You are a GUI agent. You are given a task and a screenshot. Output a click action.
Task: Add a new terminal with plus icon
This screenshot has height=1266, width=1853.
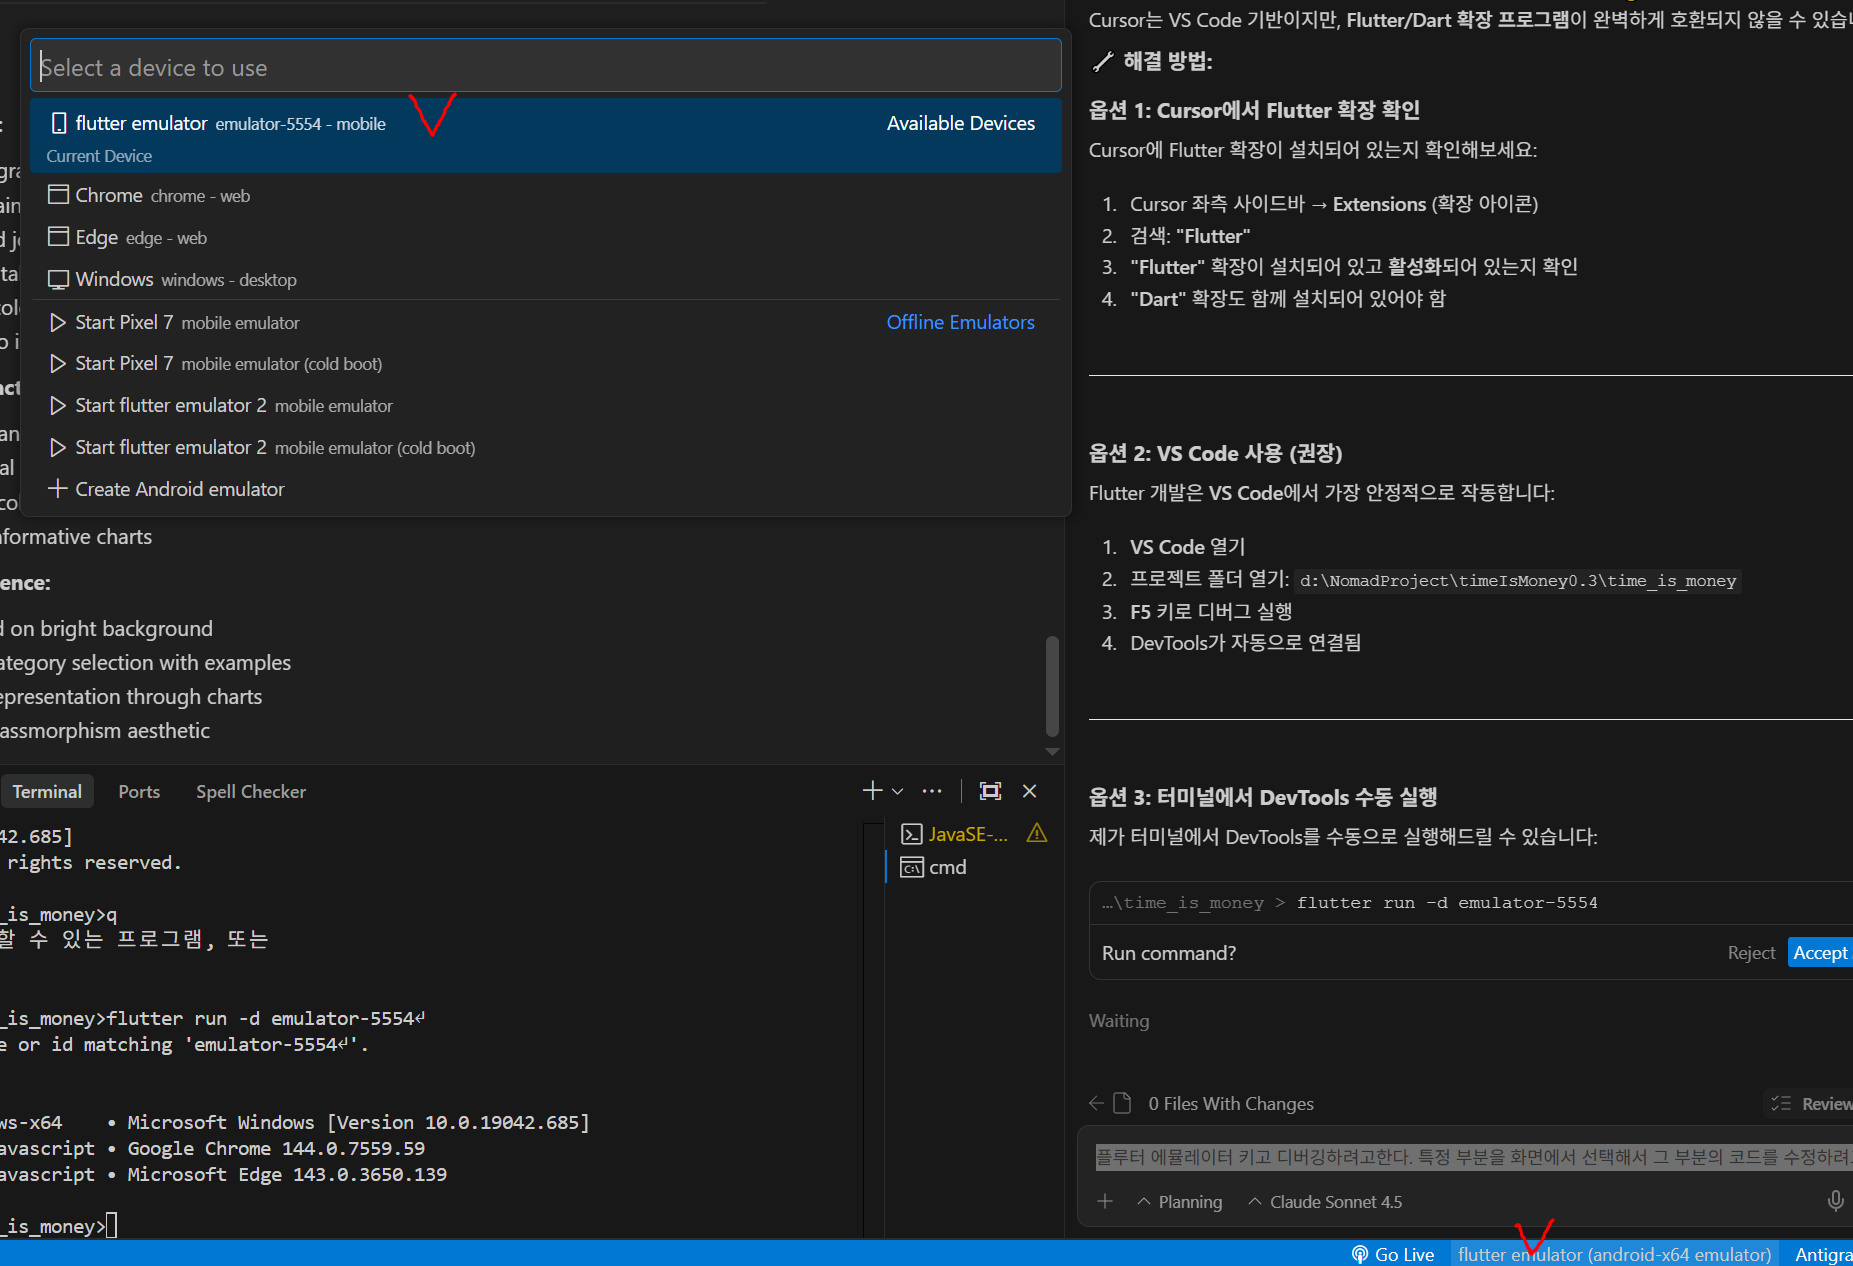(x=872, y=791)
